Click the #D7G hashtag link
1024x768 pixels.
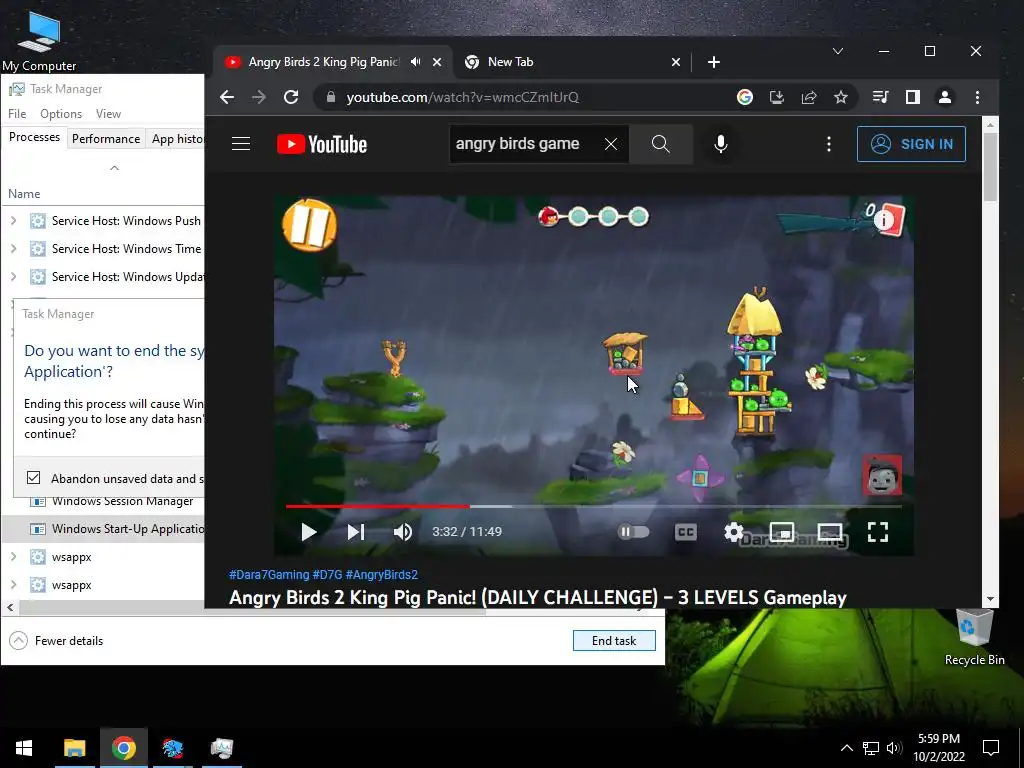[x=327, y=575]
